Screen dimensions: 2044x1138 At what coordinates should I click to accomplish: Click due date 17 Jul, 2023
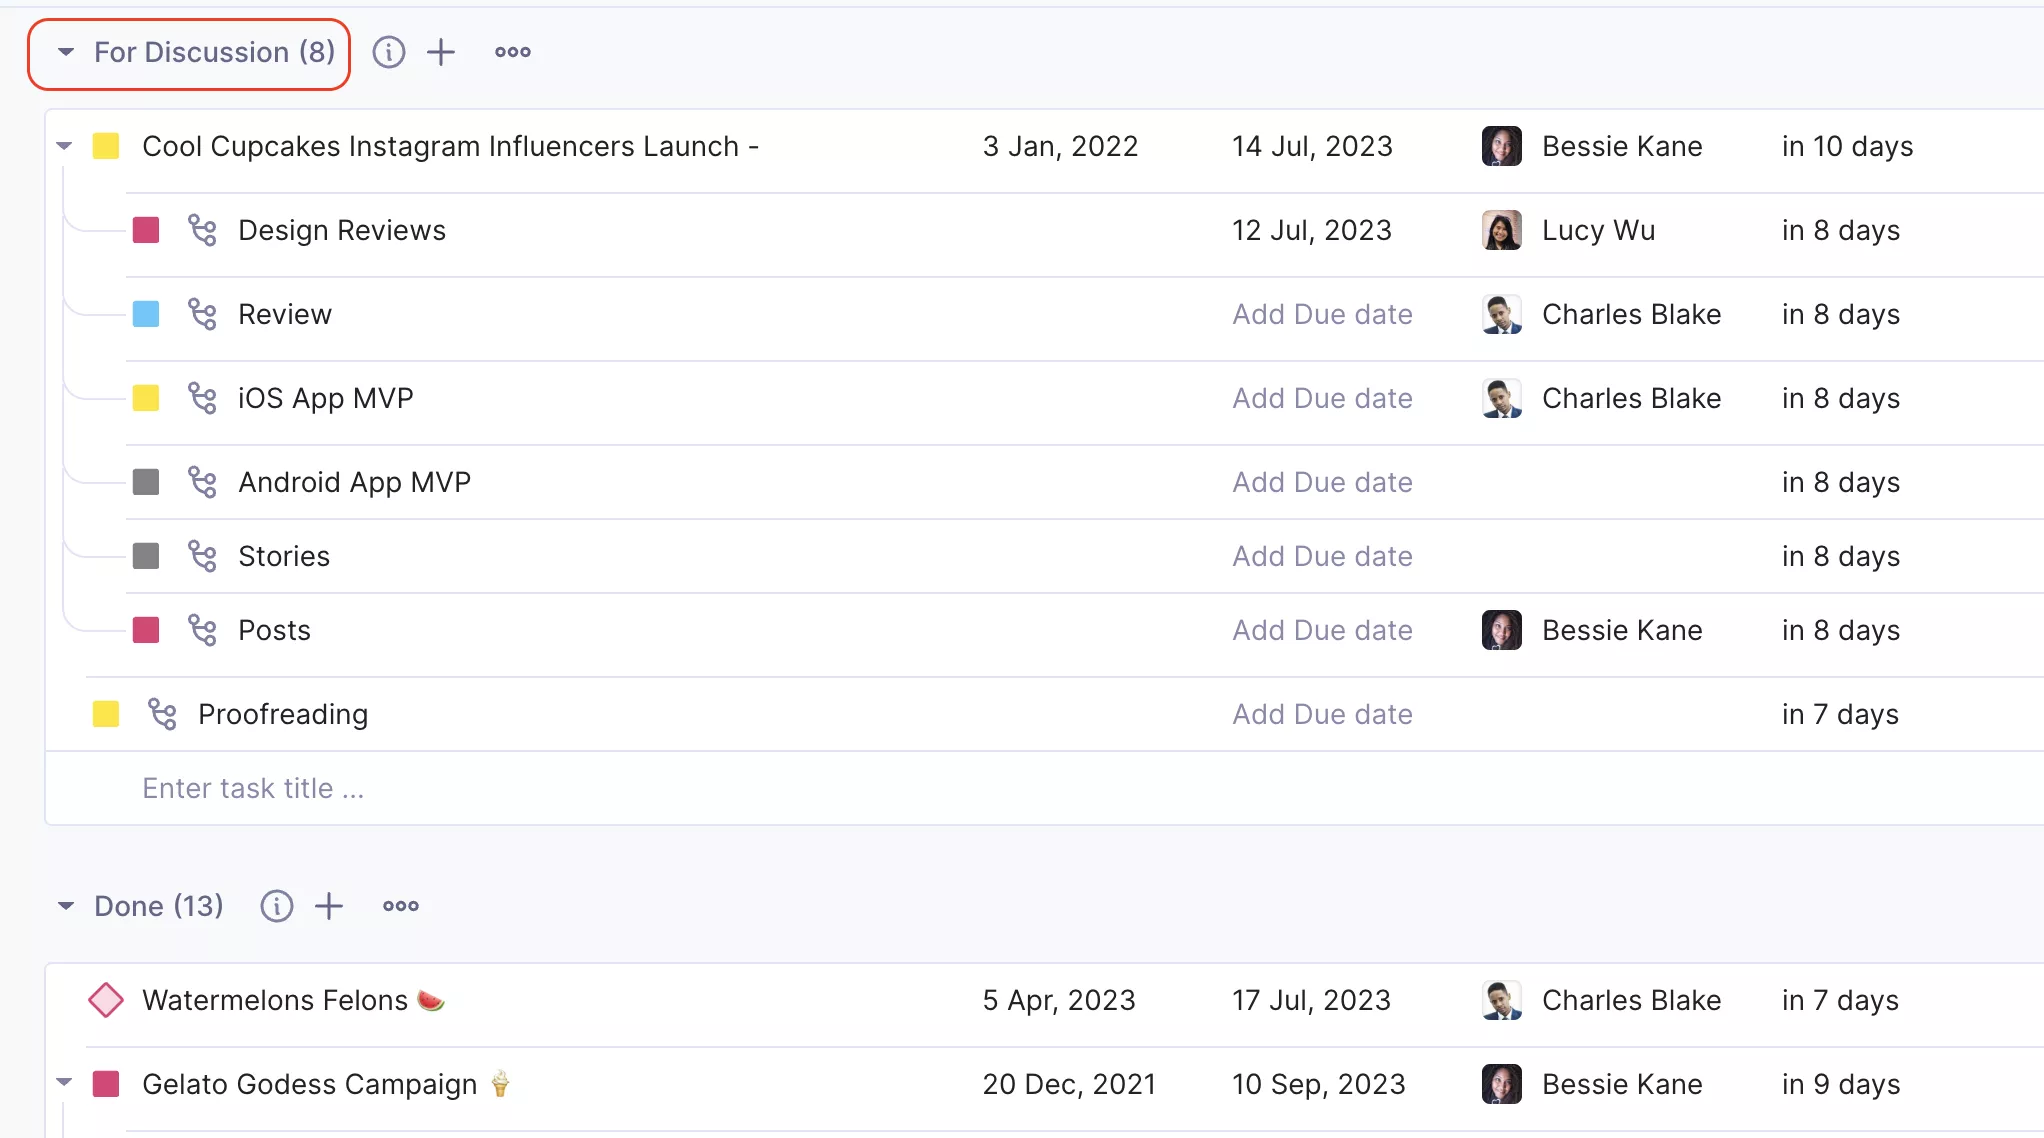click(1312, 1000)
